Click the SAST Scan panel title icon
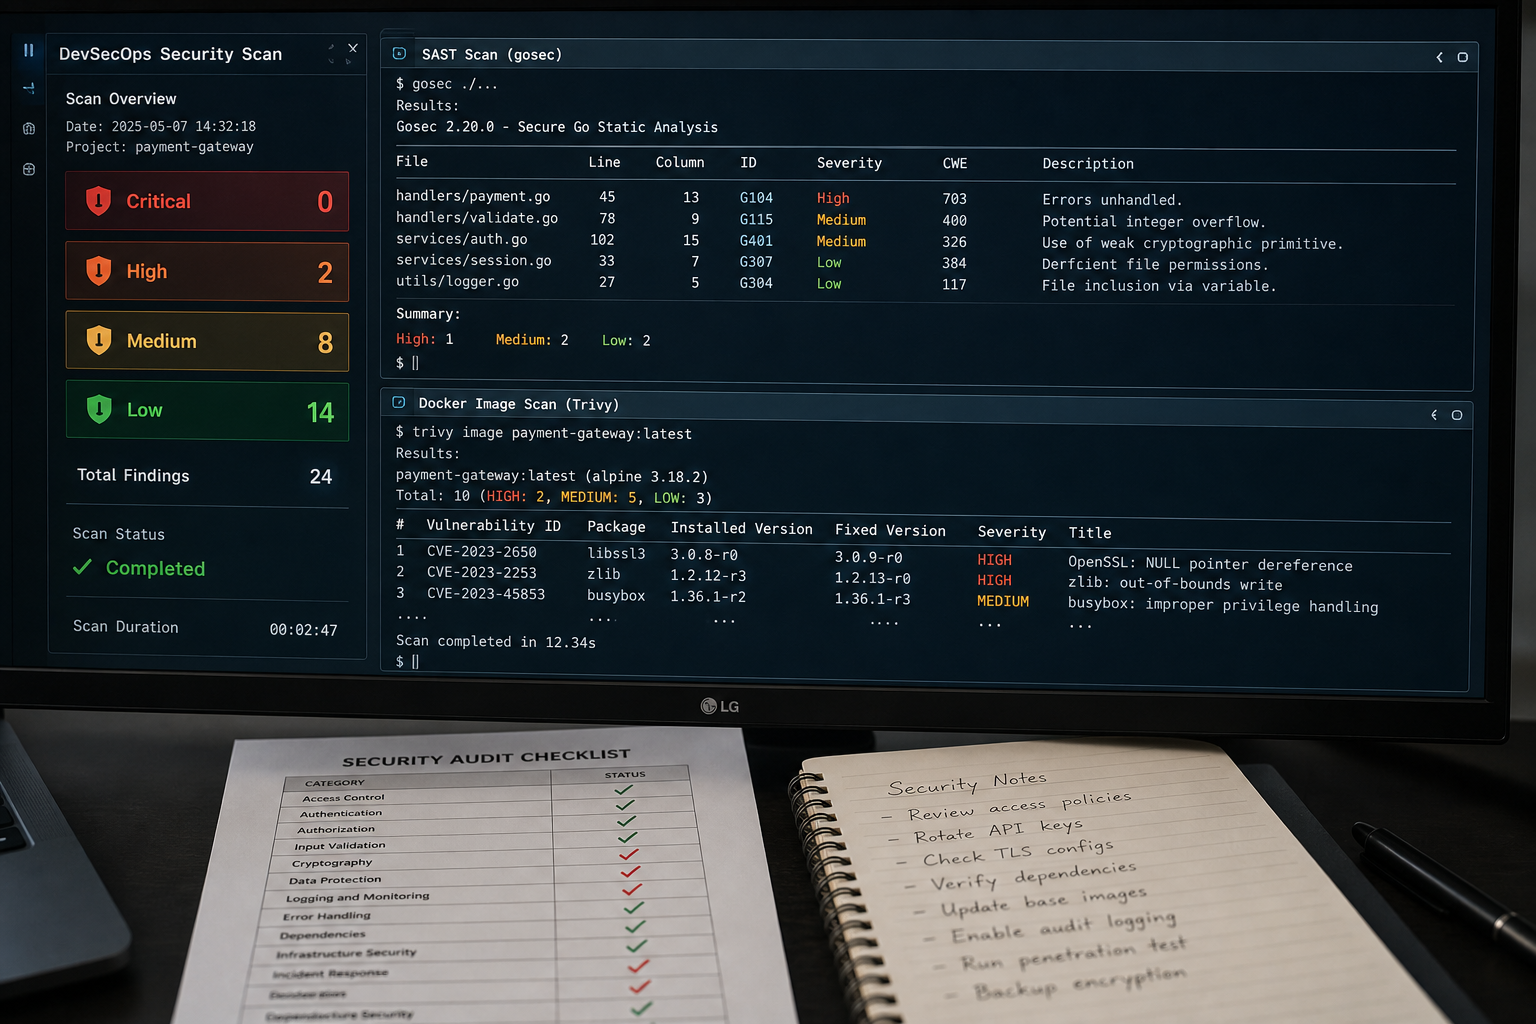The image size is (1536, 1024). [399, 54]
